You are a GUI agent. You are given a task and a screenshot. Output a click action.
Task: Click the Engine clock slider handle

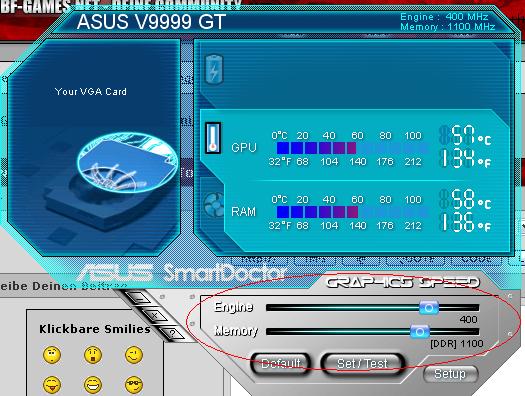point(429,307)
